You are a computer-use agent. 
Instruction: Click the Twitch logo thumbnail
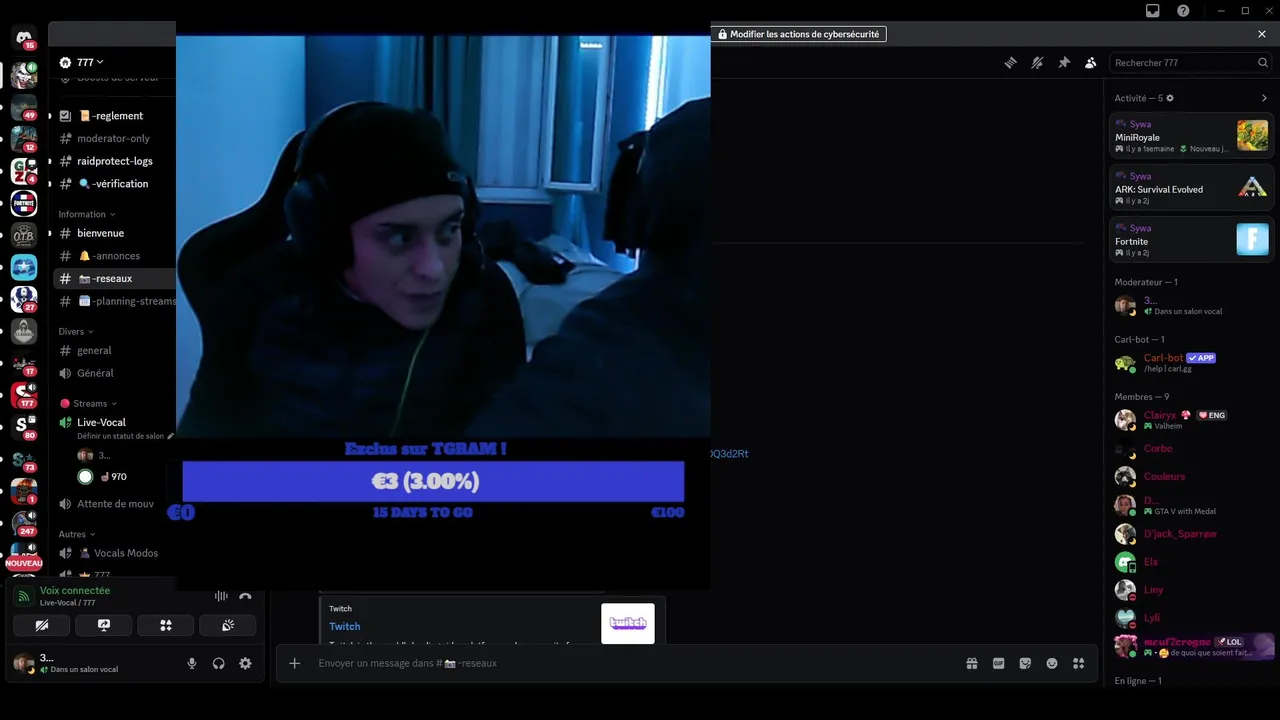(628, 623)
